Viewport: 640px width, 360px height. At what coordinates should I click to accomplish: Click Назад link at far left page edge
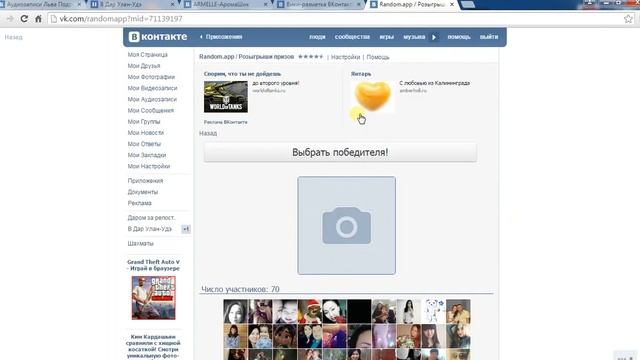[x=13, y=37]
